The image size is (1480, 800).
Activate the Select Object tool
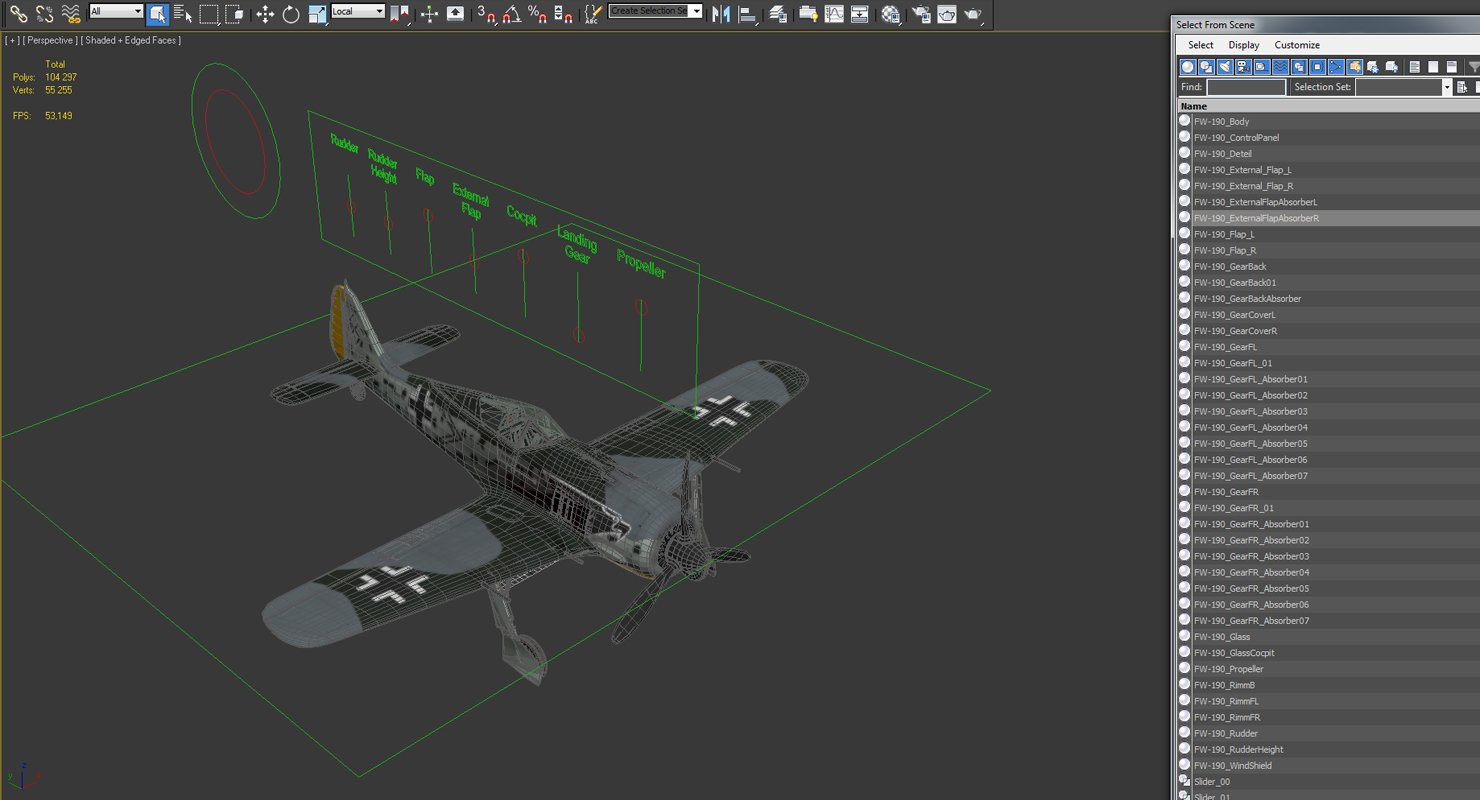click(x=157, y=14)
